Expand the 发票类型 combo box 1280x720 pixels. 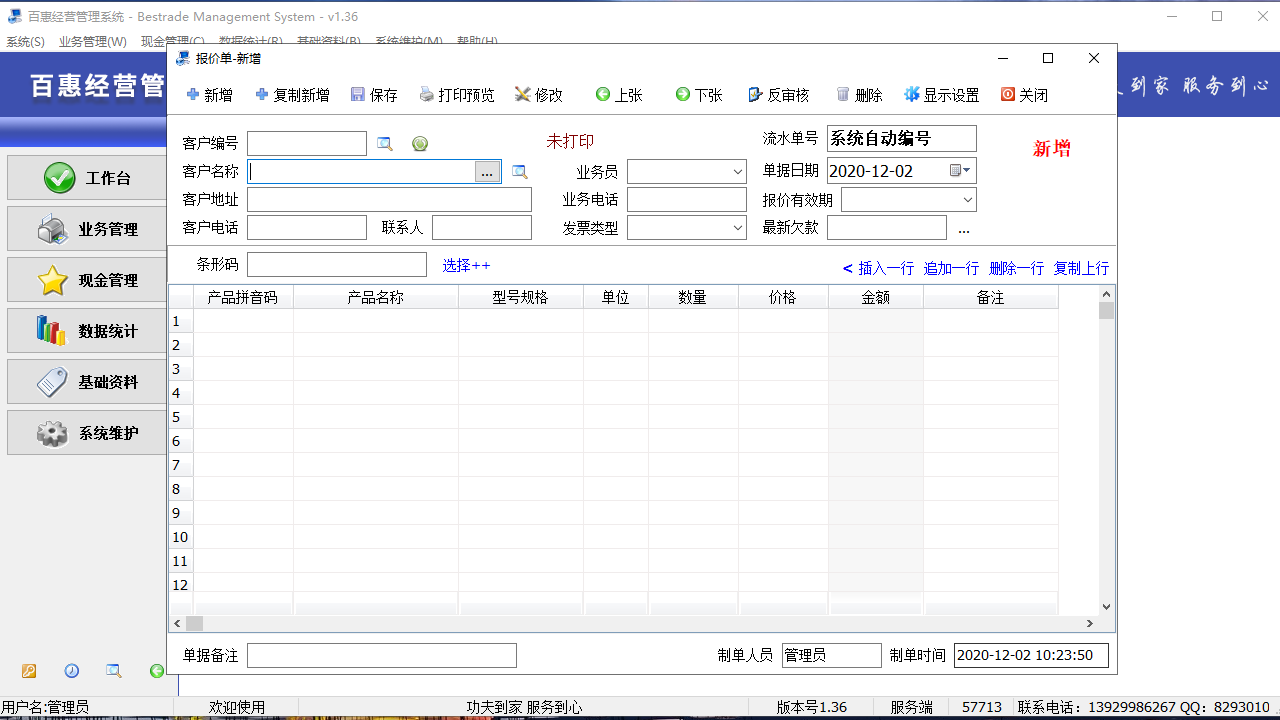[x=737, y=227]
